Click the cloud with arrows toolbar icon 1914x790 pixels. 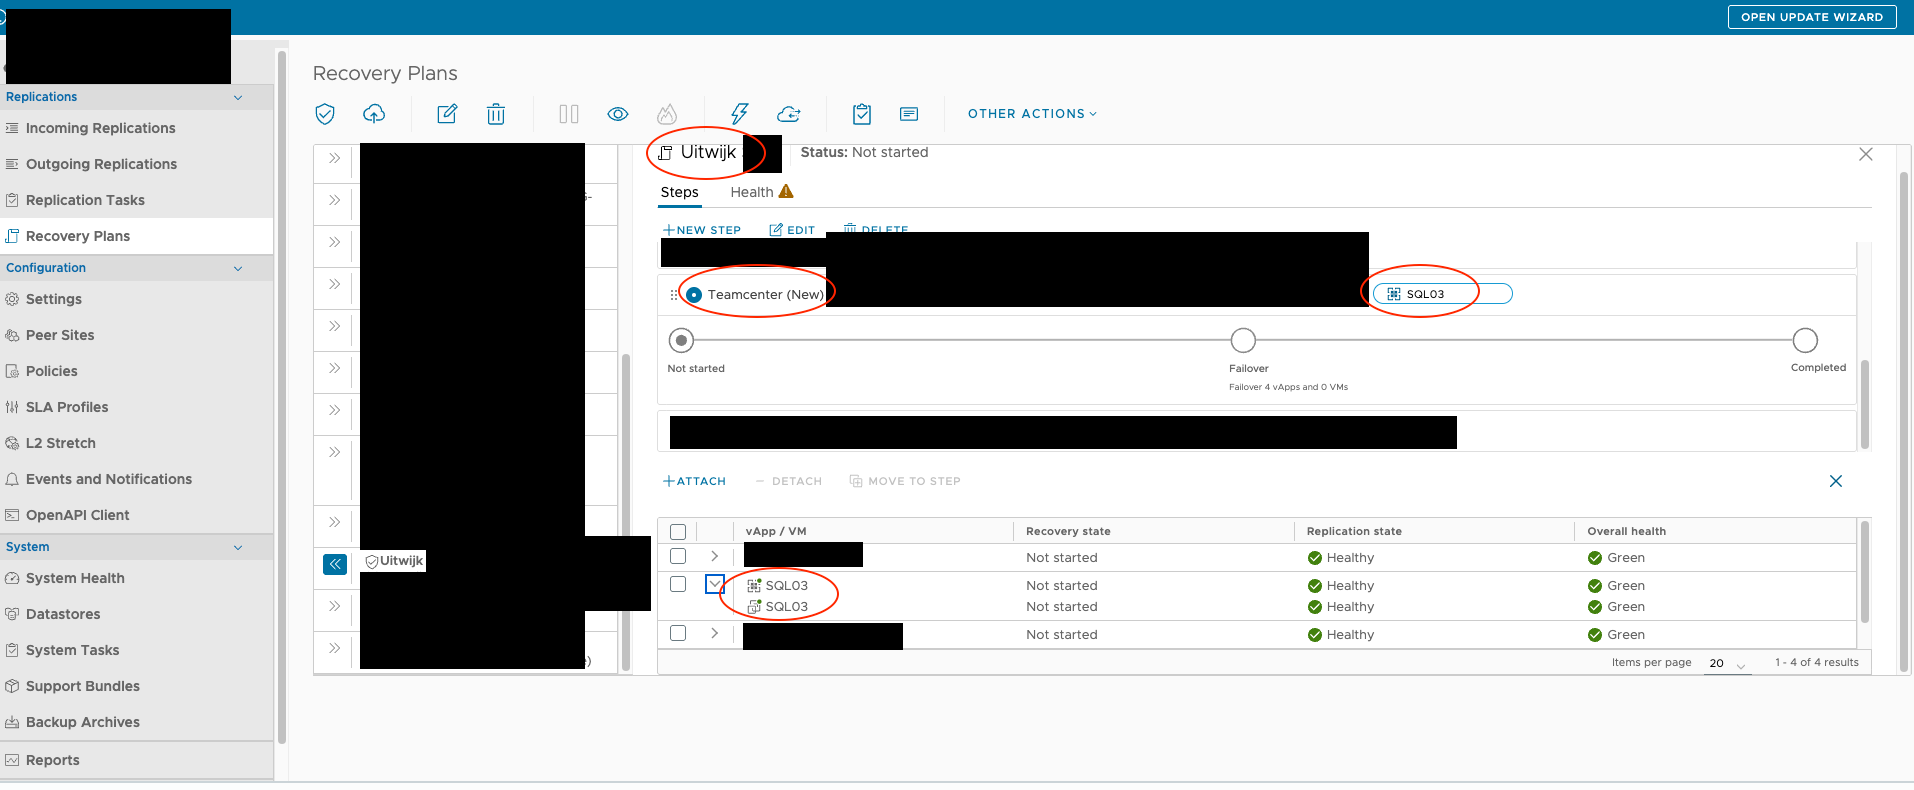click(x=789, y=114)
